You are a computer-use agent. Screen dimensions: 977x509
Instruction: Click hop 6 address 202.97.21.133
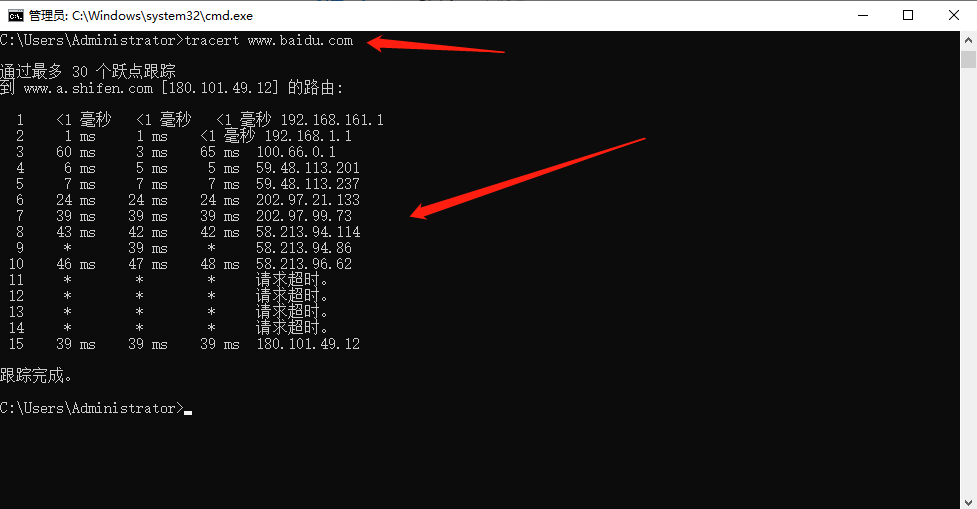[x=308, y=200]
